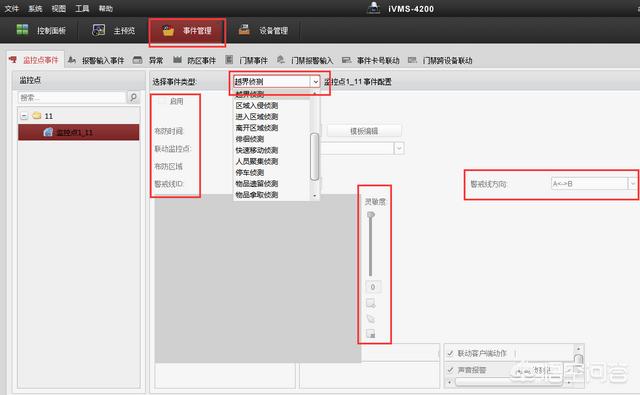Select the 防区事件 sub-tab label
The image size is (640, 395).
[201, 61]
